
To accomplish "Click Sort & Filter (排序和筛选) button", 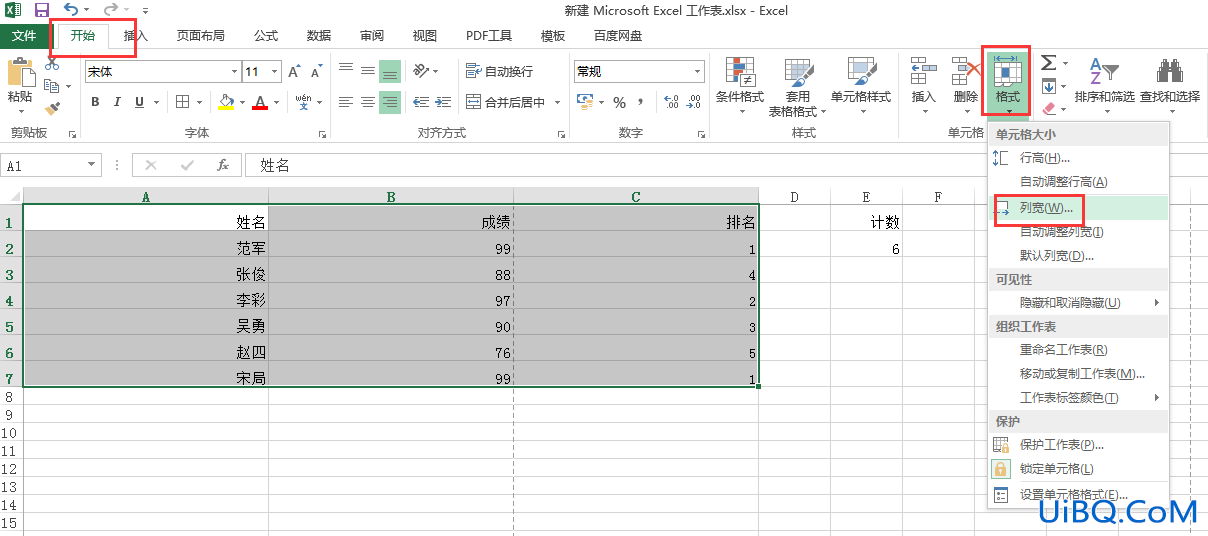I will [1104, 82].
